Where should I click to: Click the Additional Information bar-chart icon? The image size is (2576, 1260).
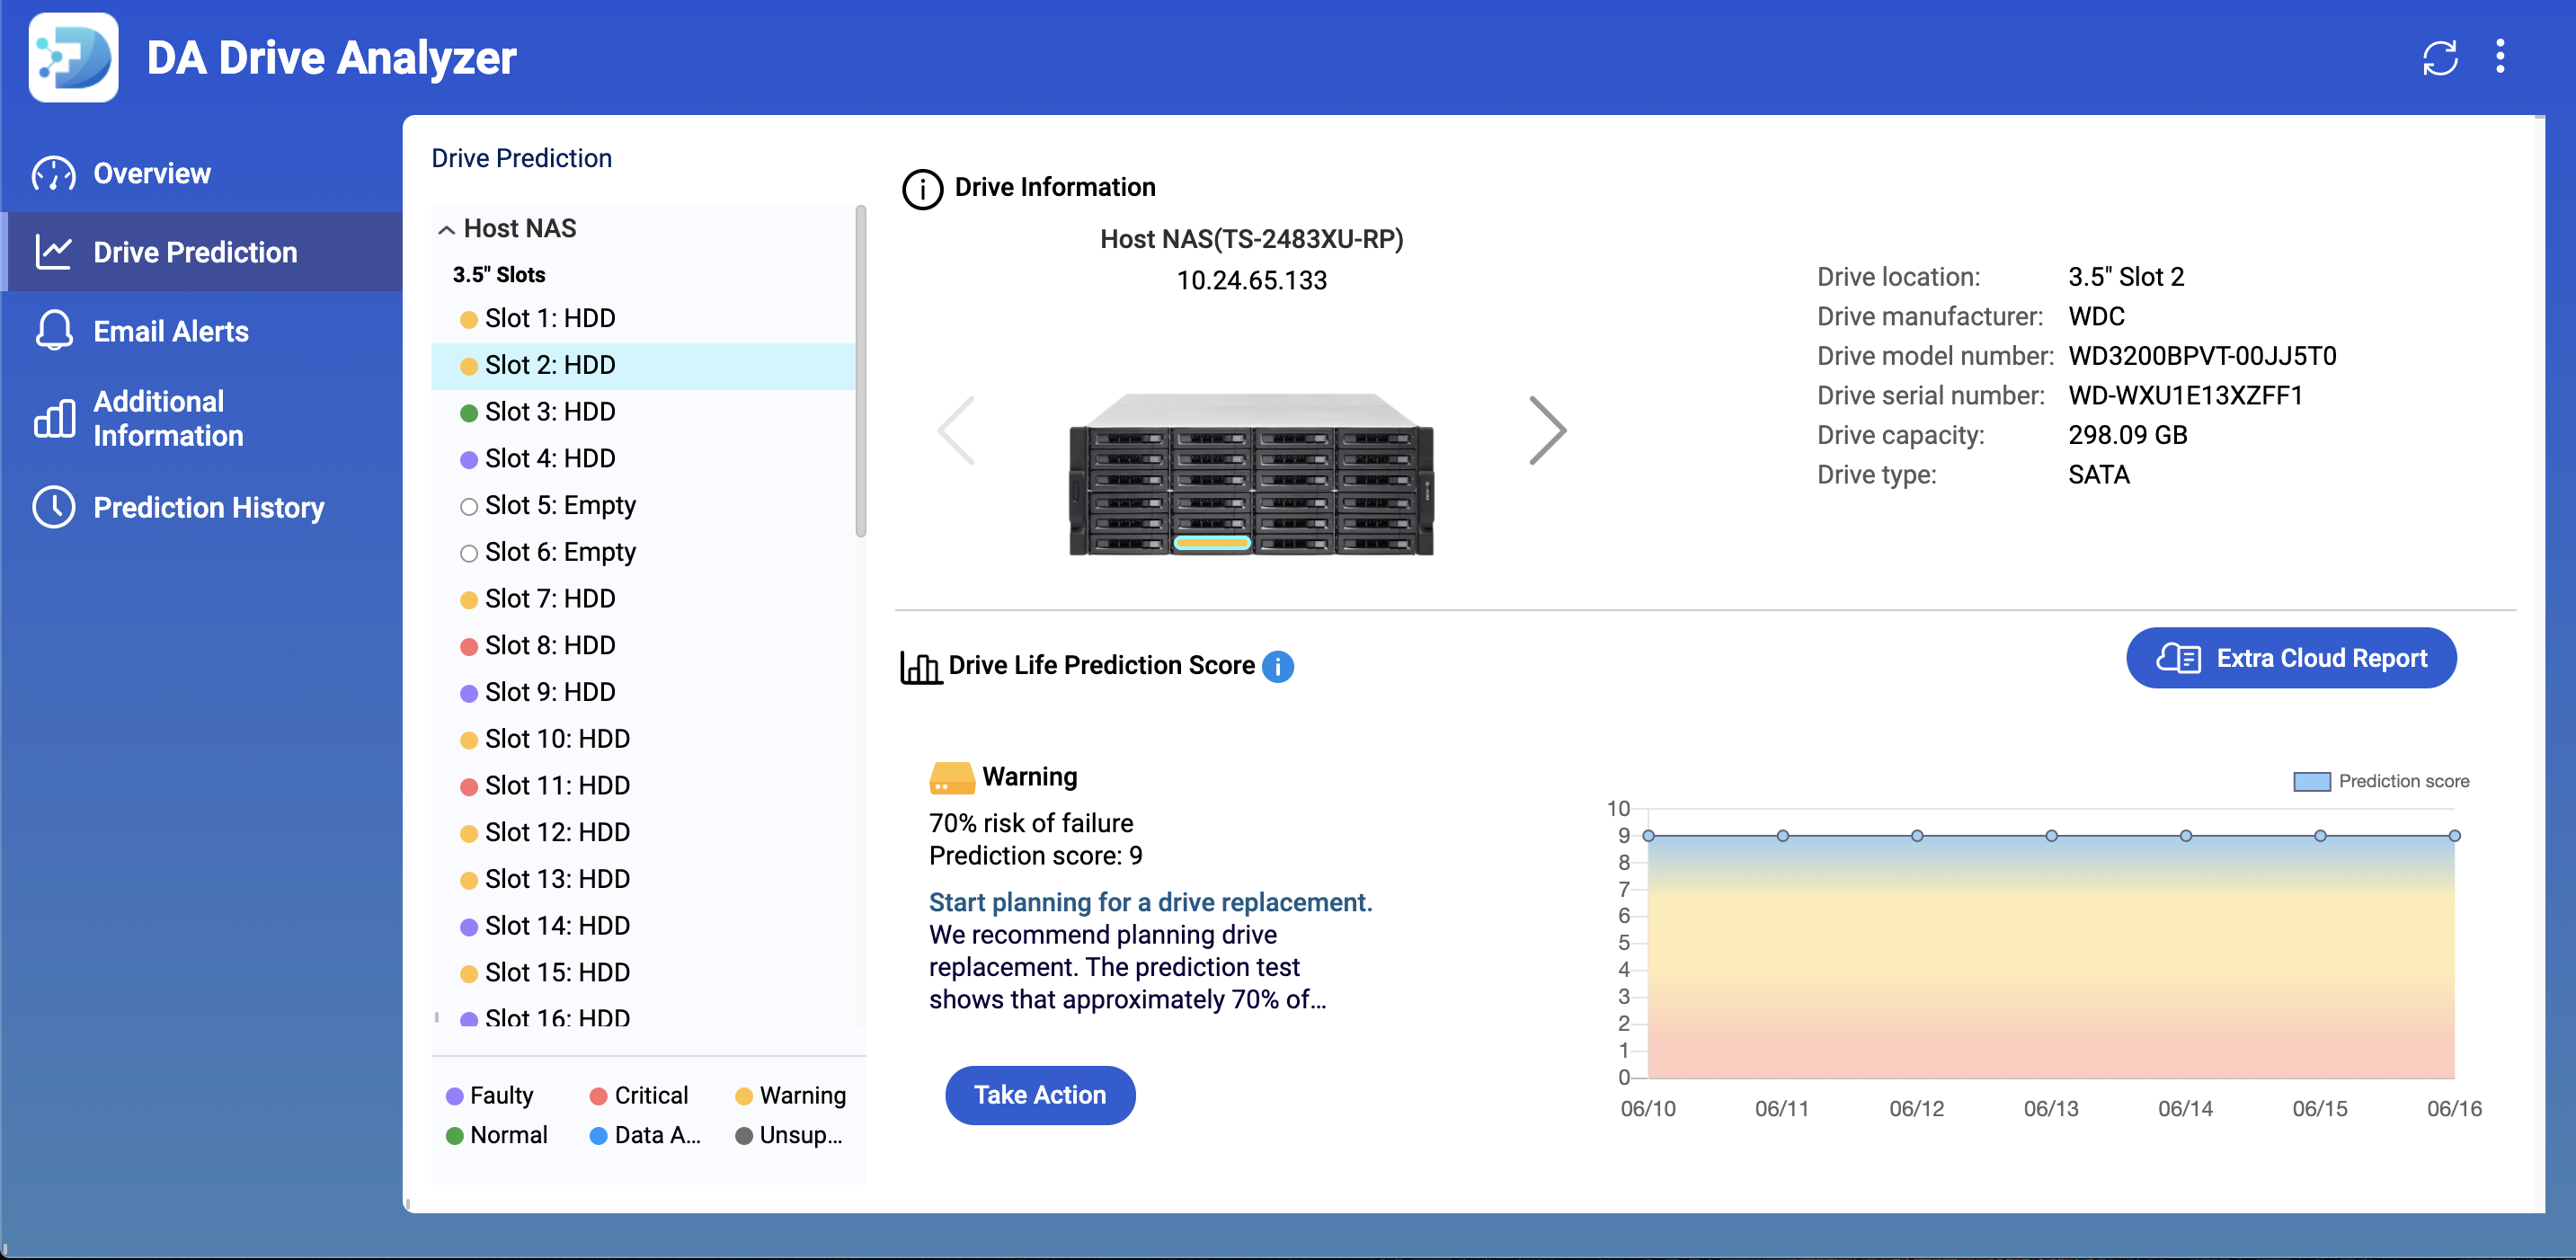(53, 418)
